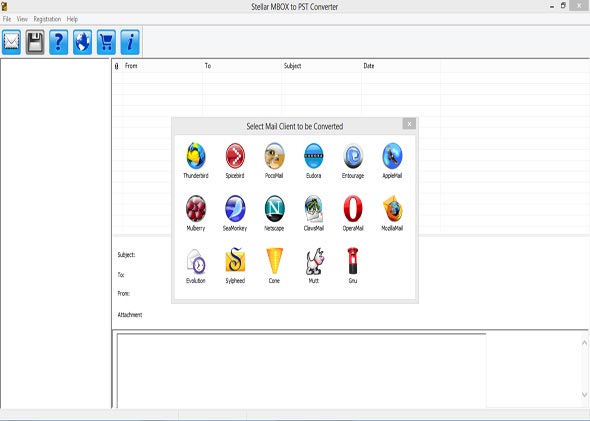The height and width of the screenshot is (421, 590).
Task: Select the Eudora mail client
Action: click(x=314, y=156)
